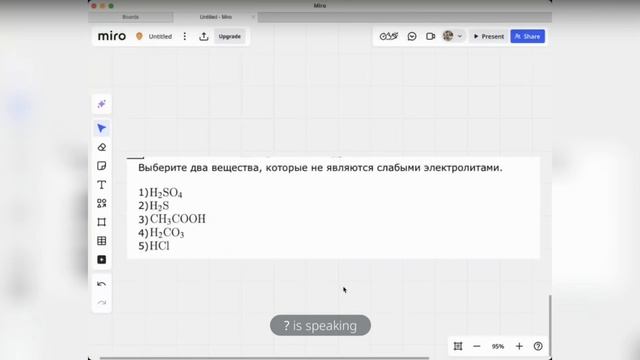
Task: Click the board export upload icon
Action: [x=204, y=36]
